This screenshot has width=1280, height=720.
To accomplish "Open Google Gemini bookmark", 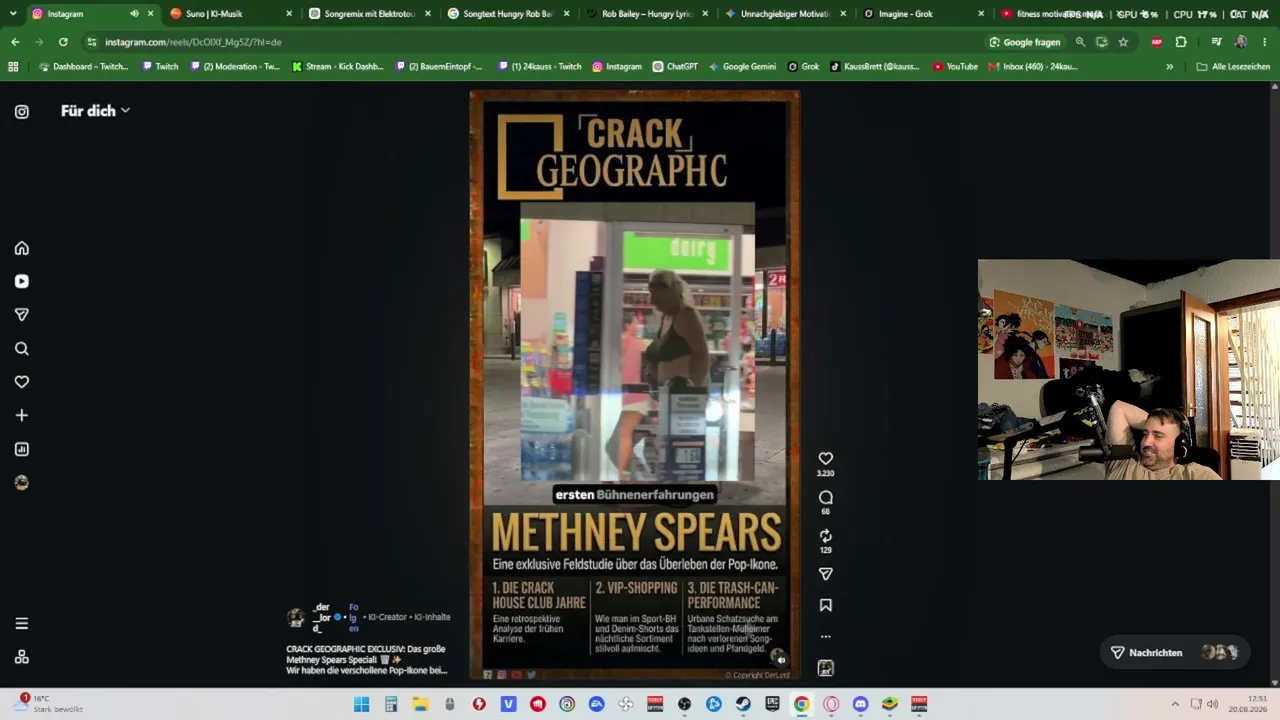I will [x=742, y=67].
